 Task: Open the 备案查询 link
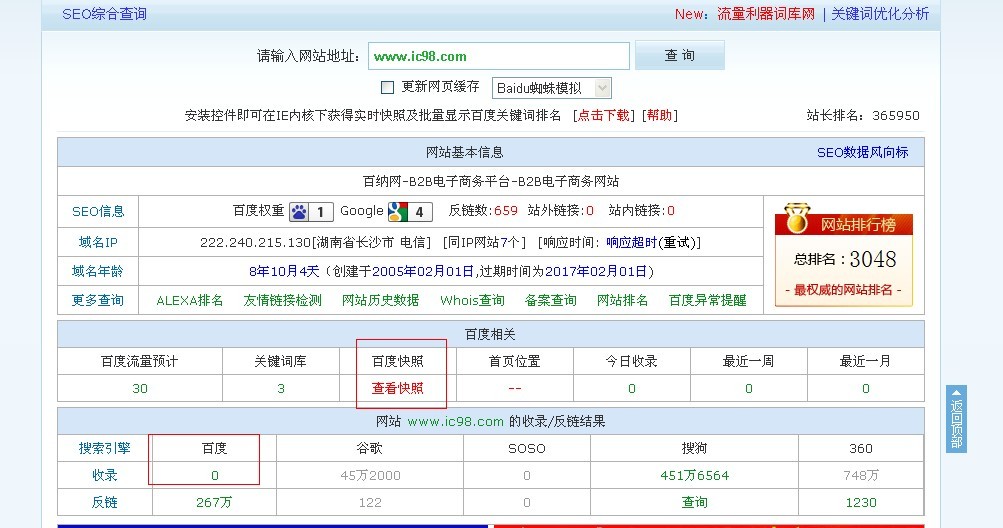click(551, 300)
